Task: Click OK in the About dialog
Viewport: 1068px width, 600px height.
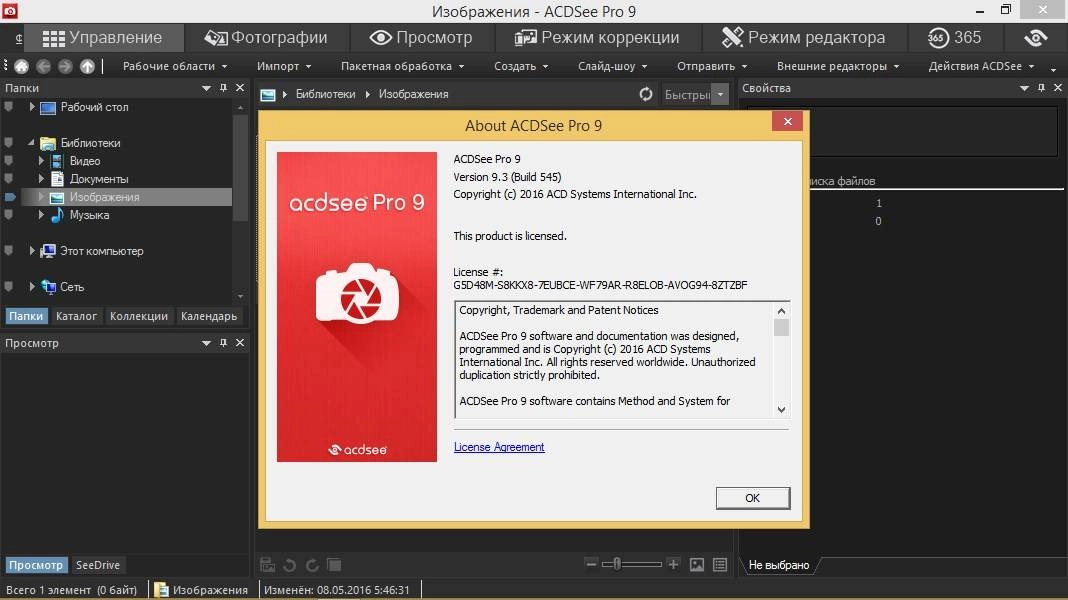Action: pos(753,498)
